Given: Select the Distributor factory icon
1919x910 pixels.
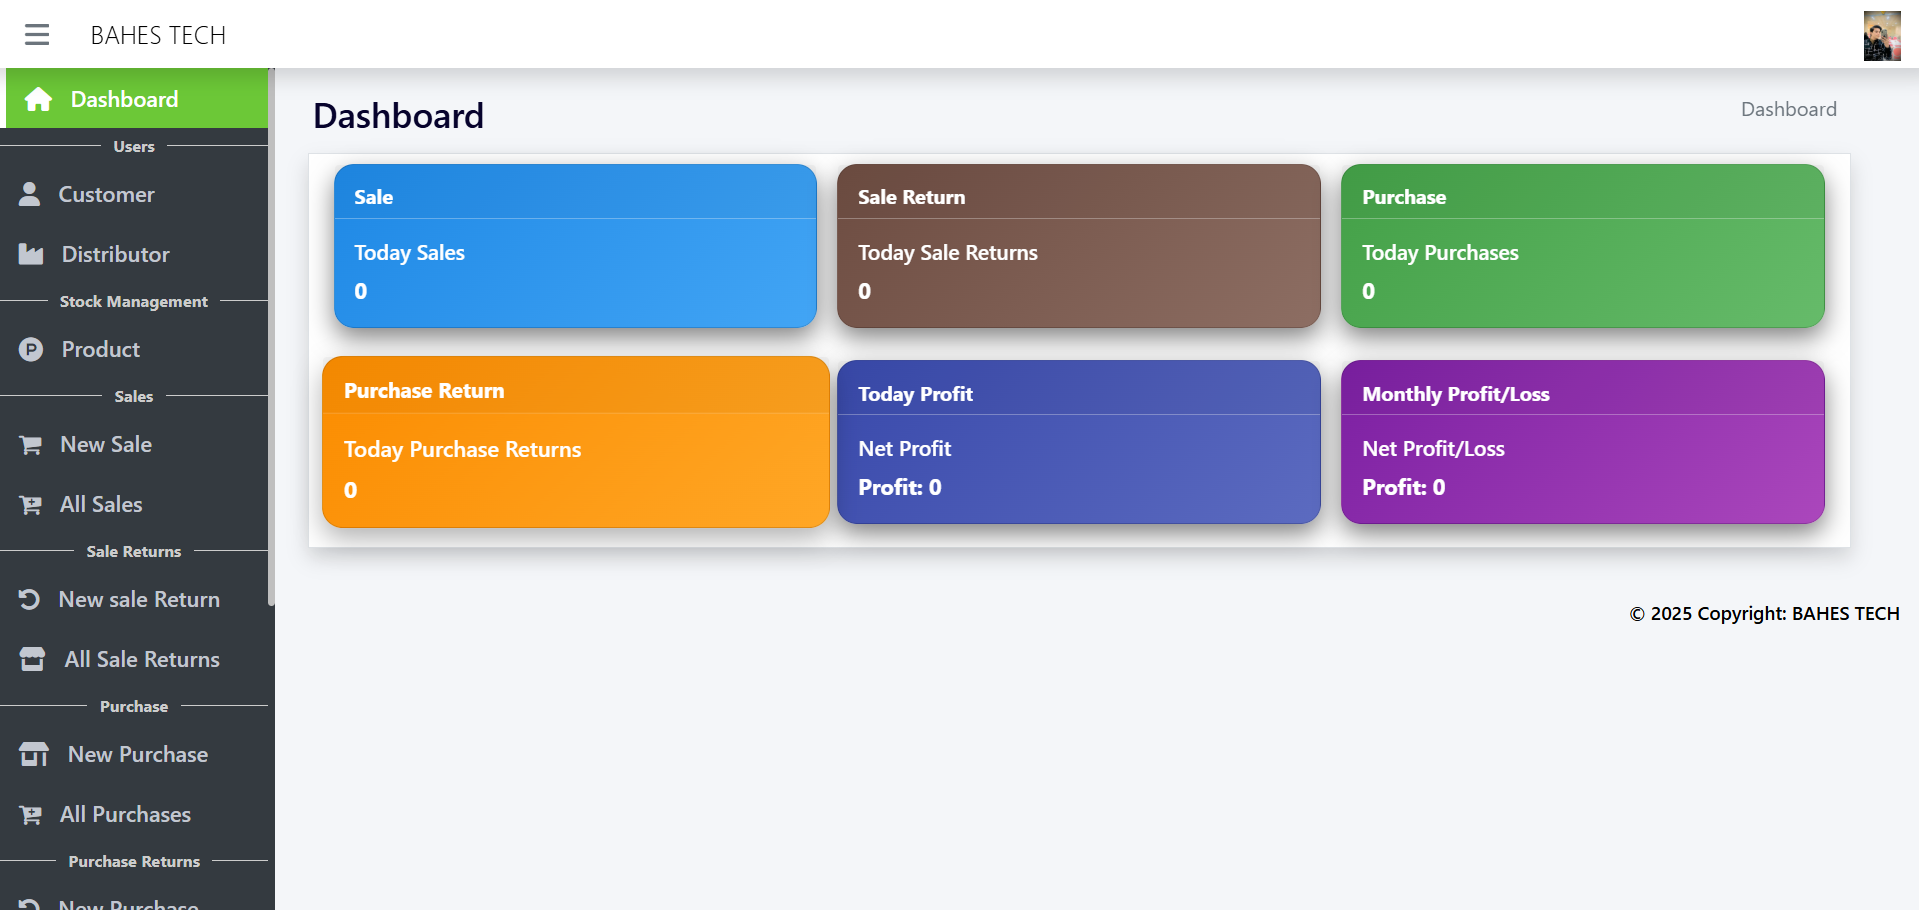Looking at the screenshot, I should 31,254.
